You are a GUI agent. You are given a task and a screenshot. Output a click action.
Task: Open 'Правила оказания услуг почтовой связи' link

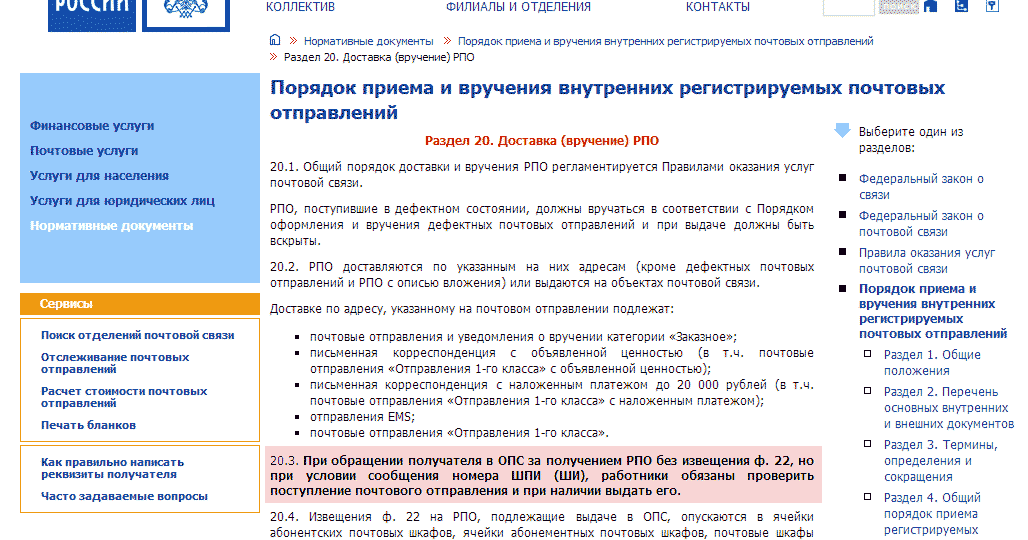pos(927,260)
